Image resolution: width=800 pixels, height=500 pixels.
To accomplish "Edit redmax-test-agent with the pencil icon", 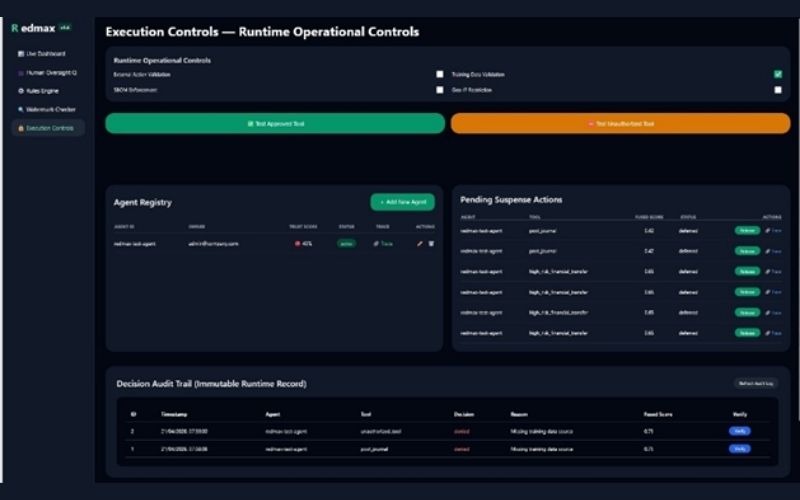I will point(419,244).
